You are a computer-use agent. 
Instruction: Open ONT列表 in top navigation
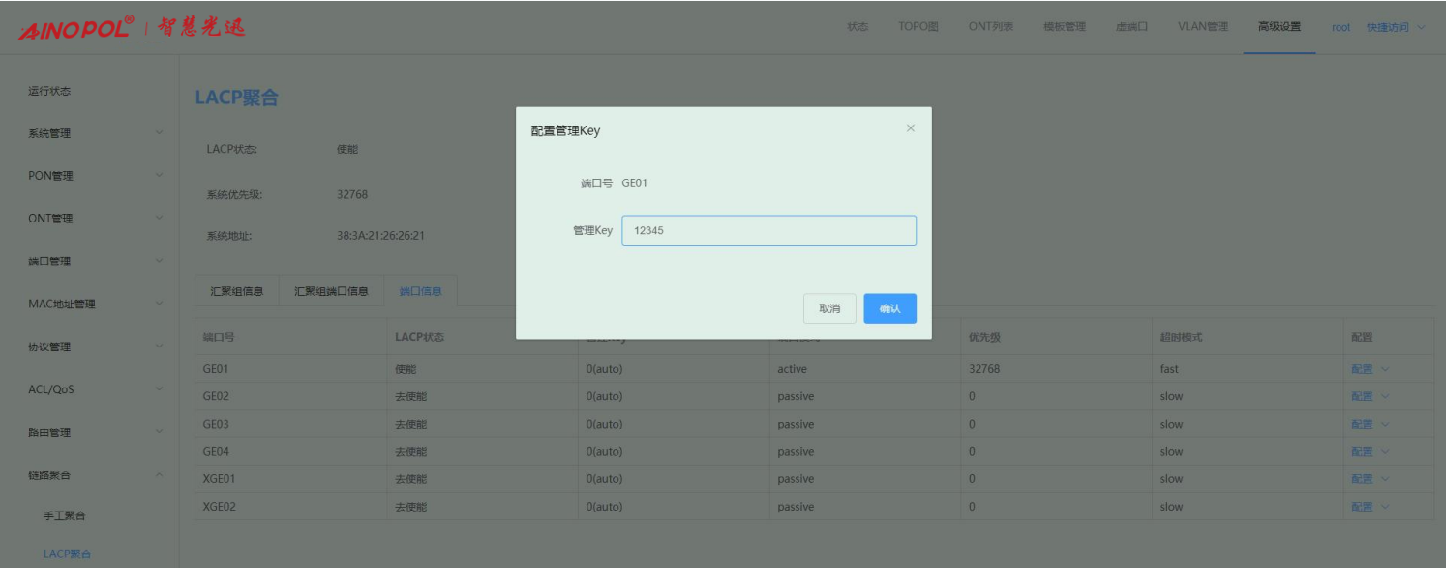(x=990, y=27)
